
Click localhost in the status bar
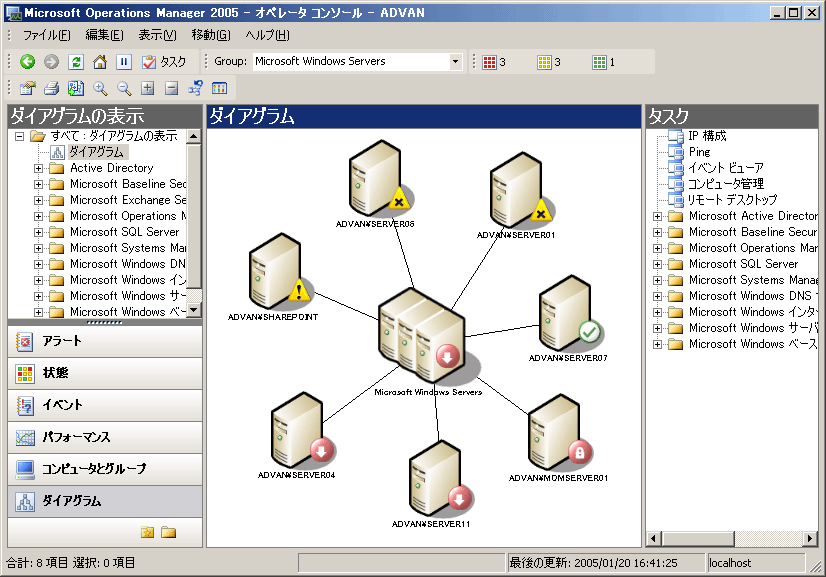tap(730, 563)
